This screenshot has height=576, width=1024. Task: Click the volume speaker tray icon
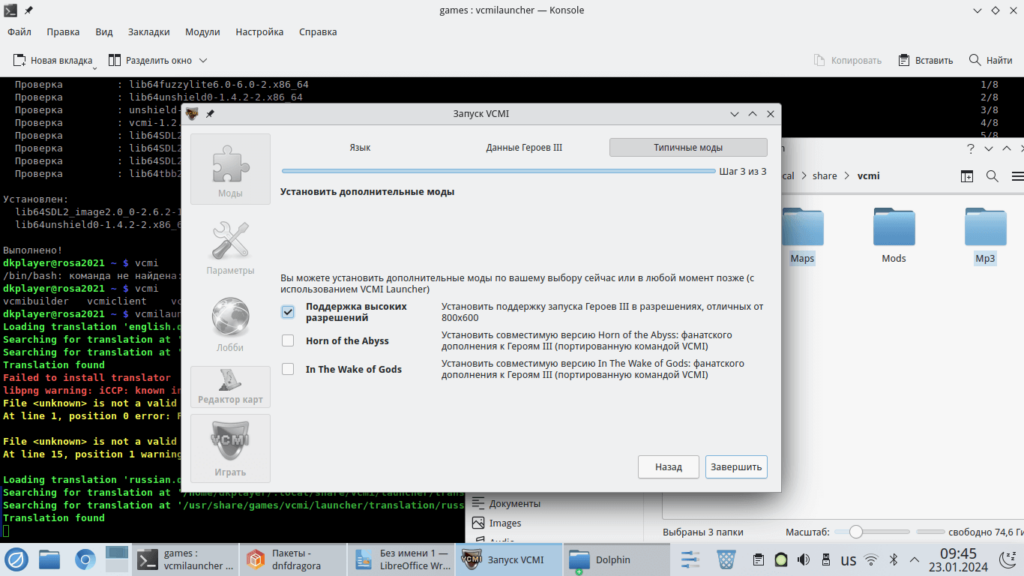point(803,560)
